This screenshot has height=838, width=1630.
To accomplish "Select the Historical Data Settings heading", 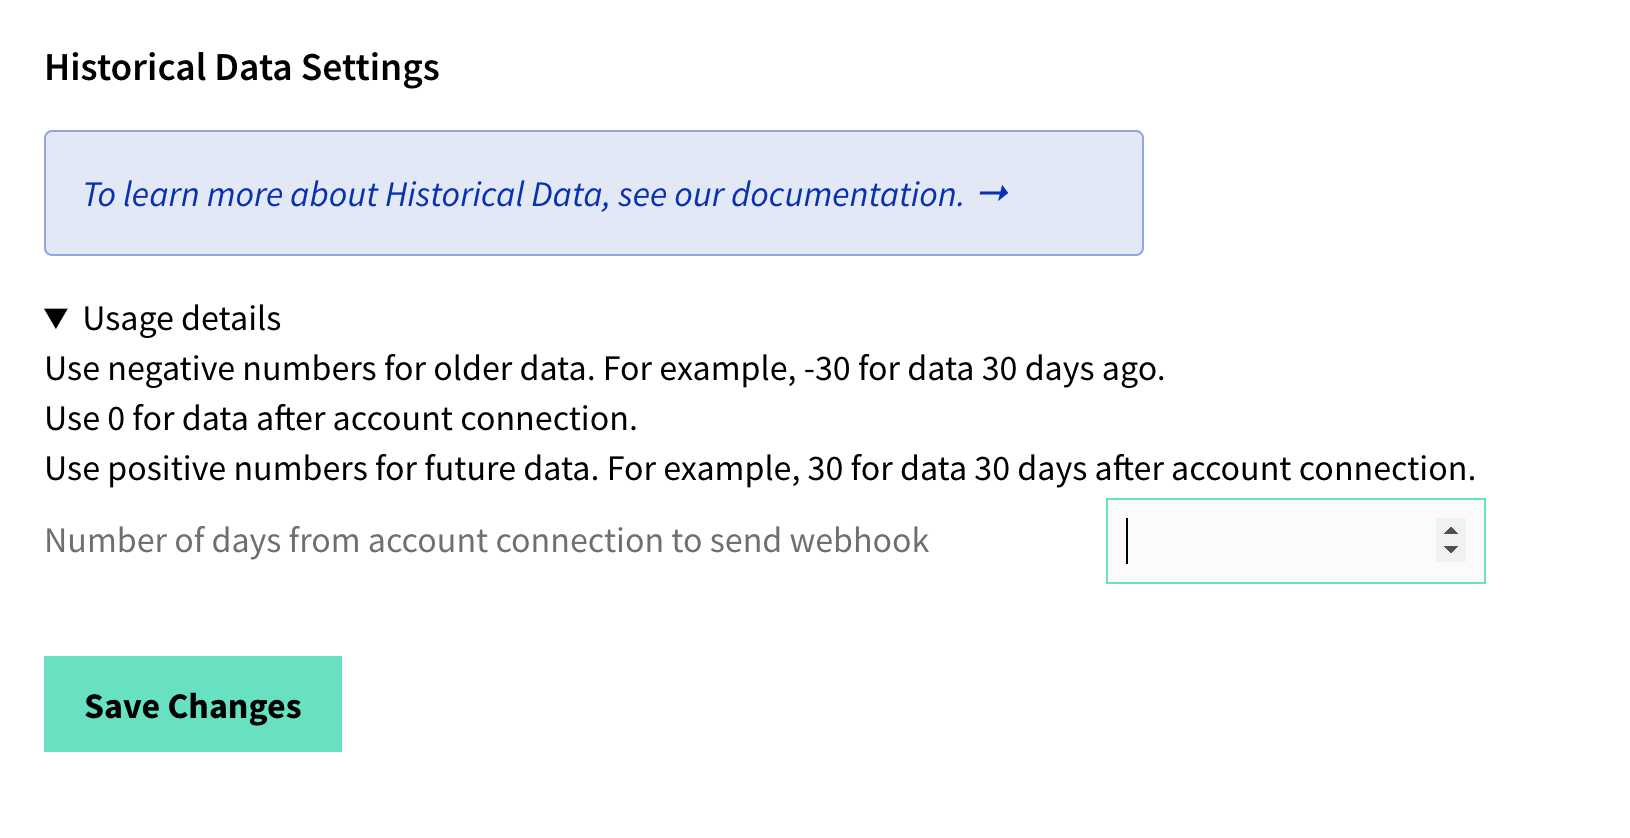I will point(242,68).
